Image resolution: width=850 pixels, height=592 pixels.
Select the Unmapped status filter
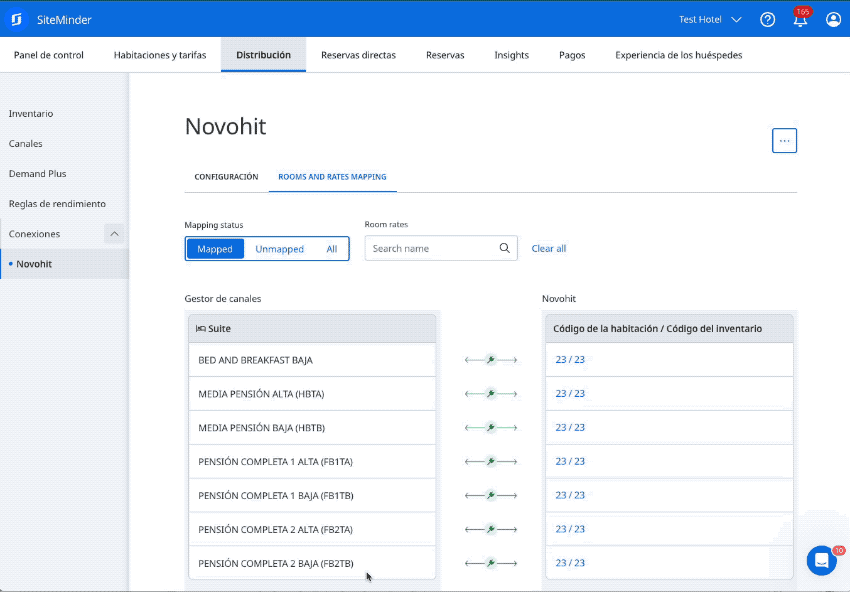(279, 249)
